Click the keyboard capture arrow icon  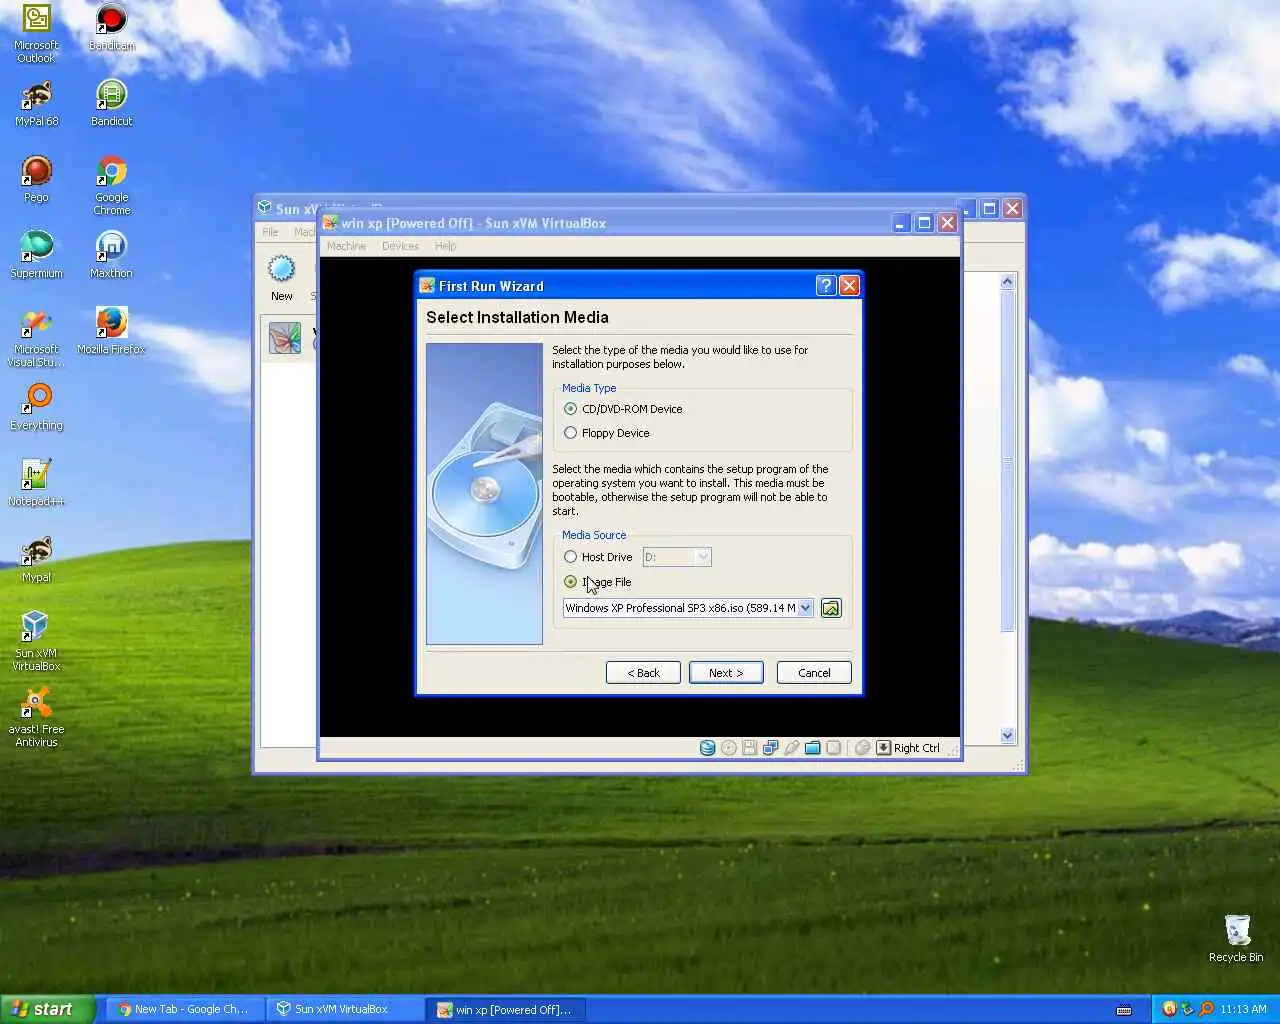(884, 748)
